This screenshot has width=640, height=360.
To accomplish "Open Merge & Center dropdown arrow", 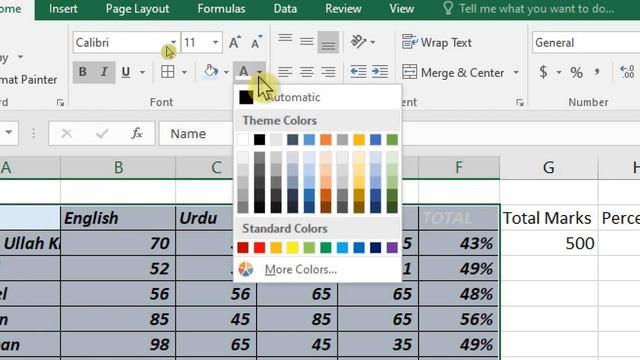I will (x=516, y=73).
